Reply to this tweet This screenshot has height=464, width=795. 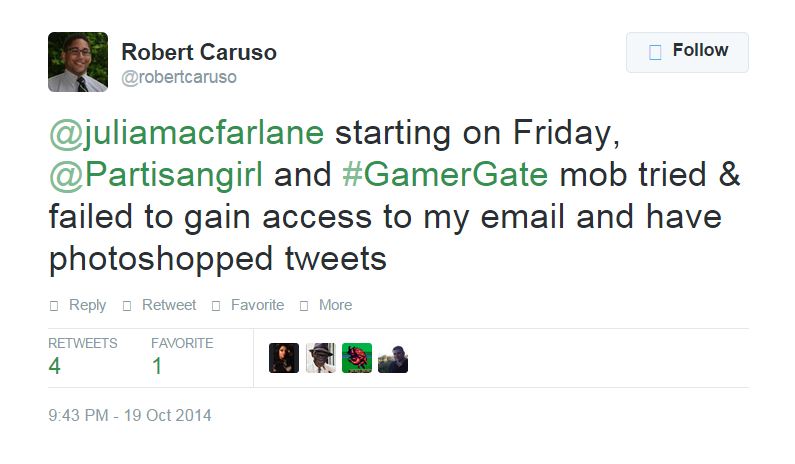(x=78, y=305)
